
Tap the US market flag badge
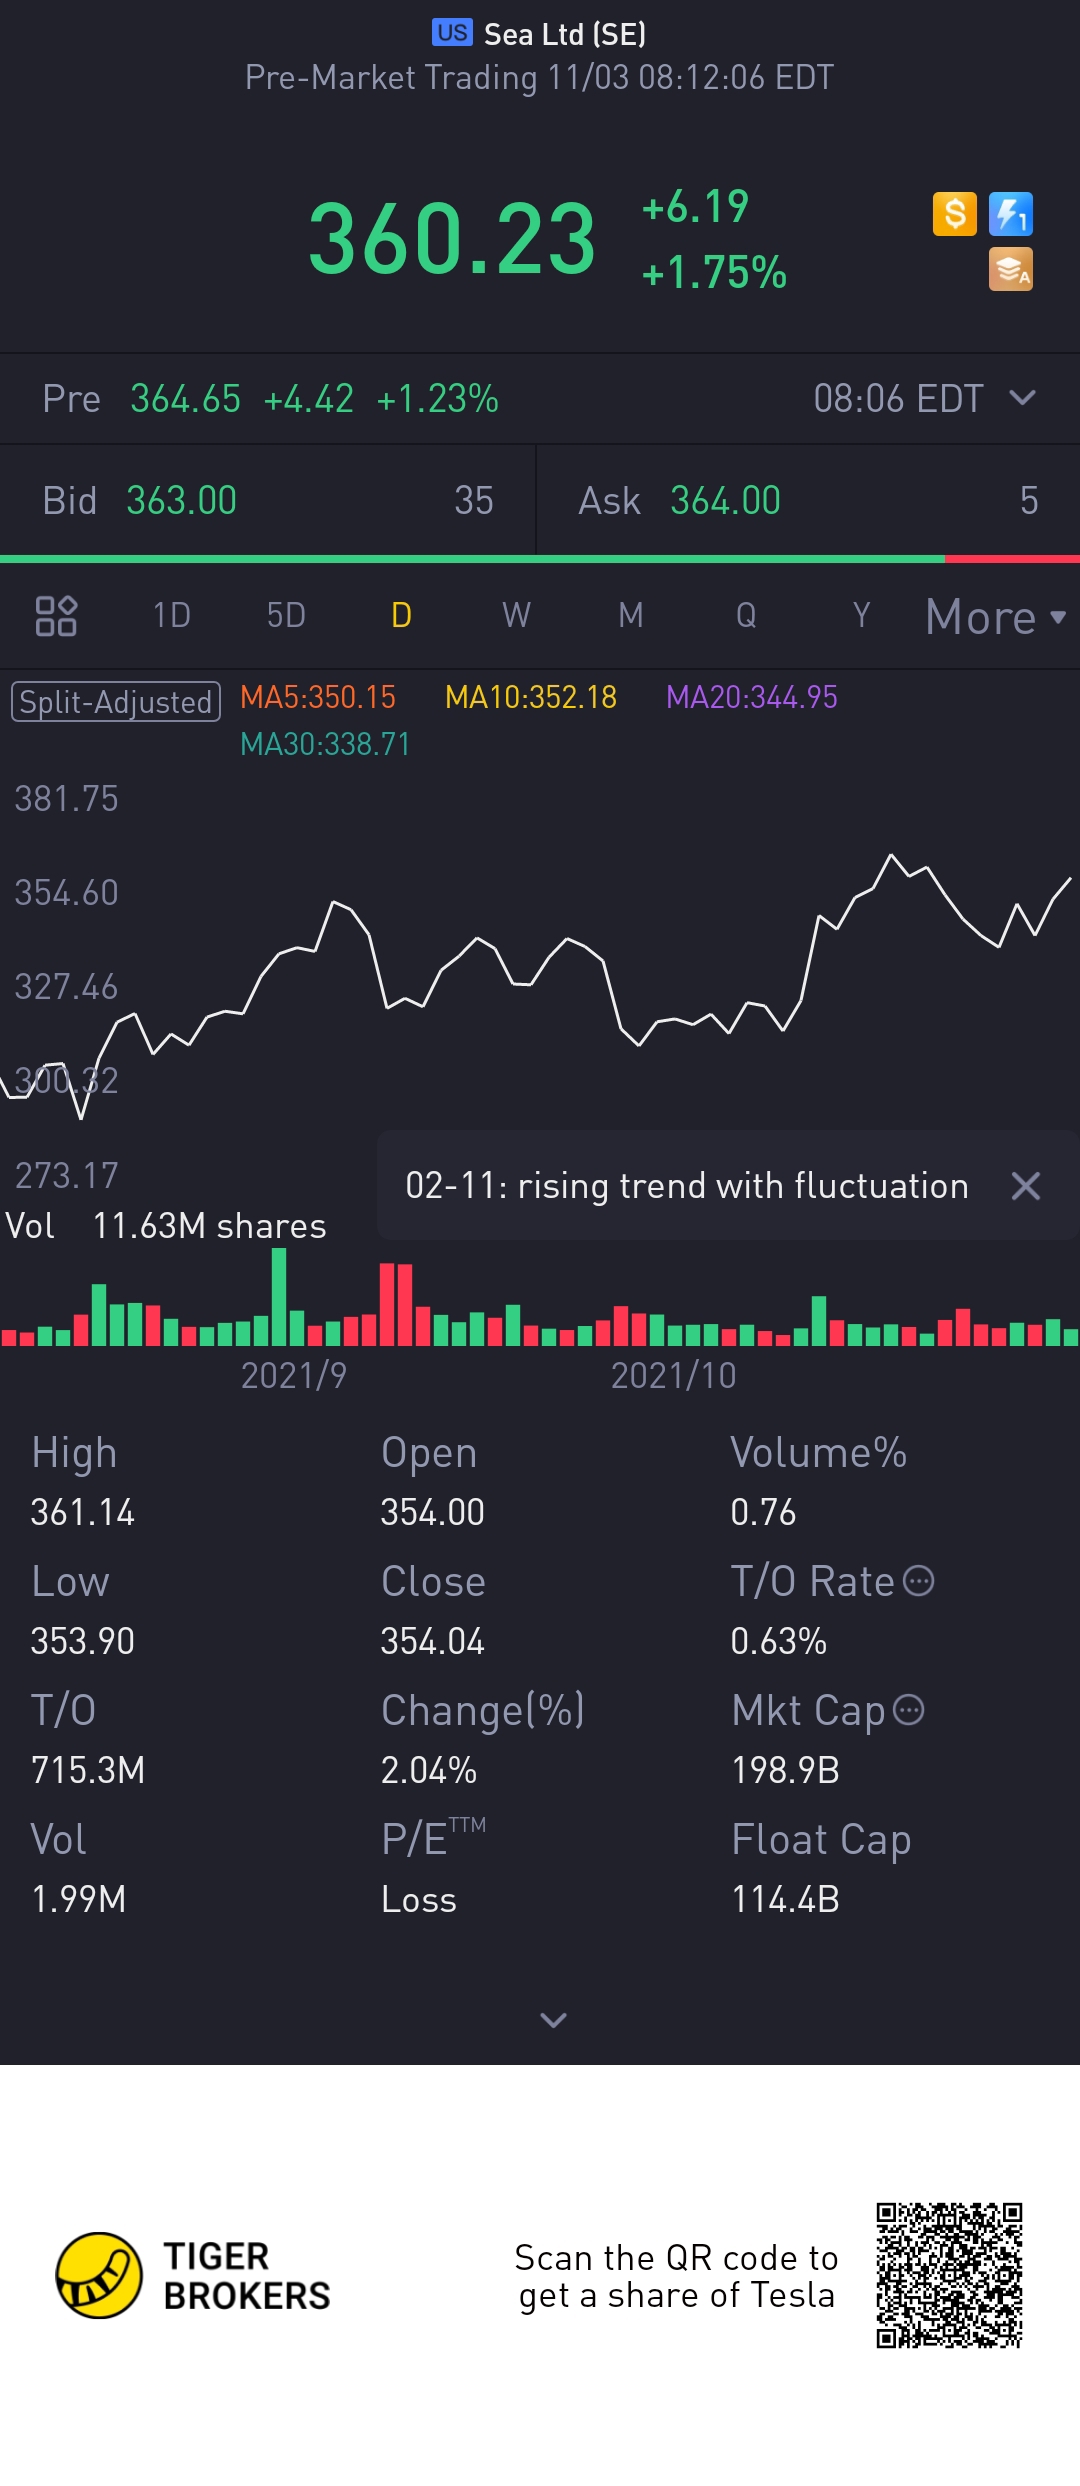tap(452, 33)
